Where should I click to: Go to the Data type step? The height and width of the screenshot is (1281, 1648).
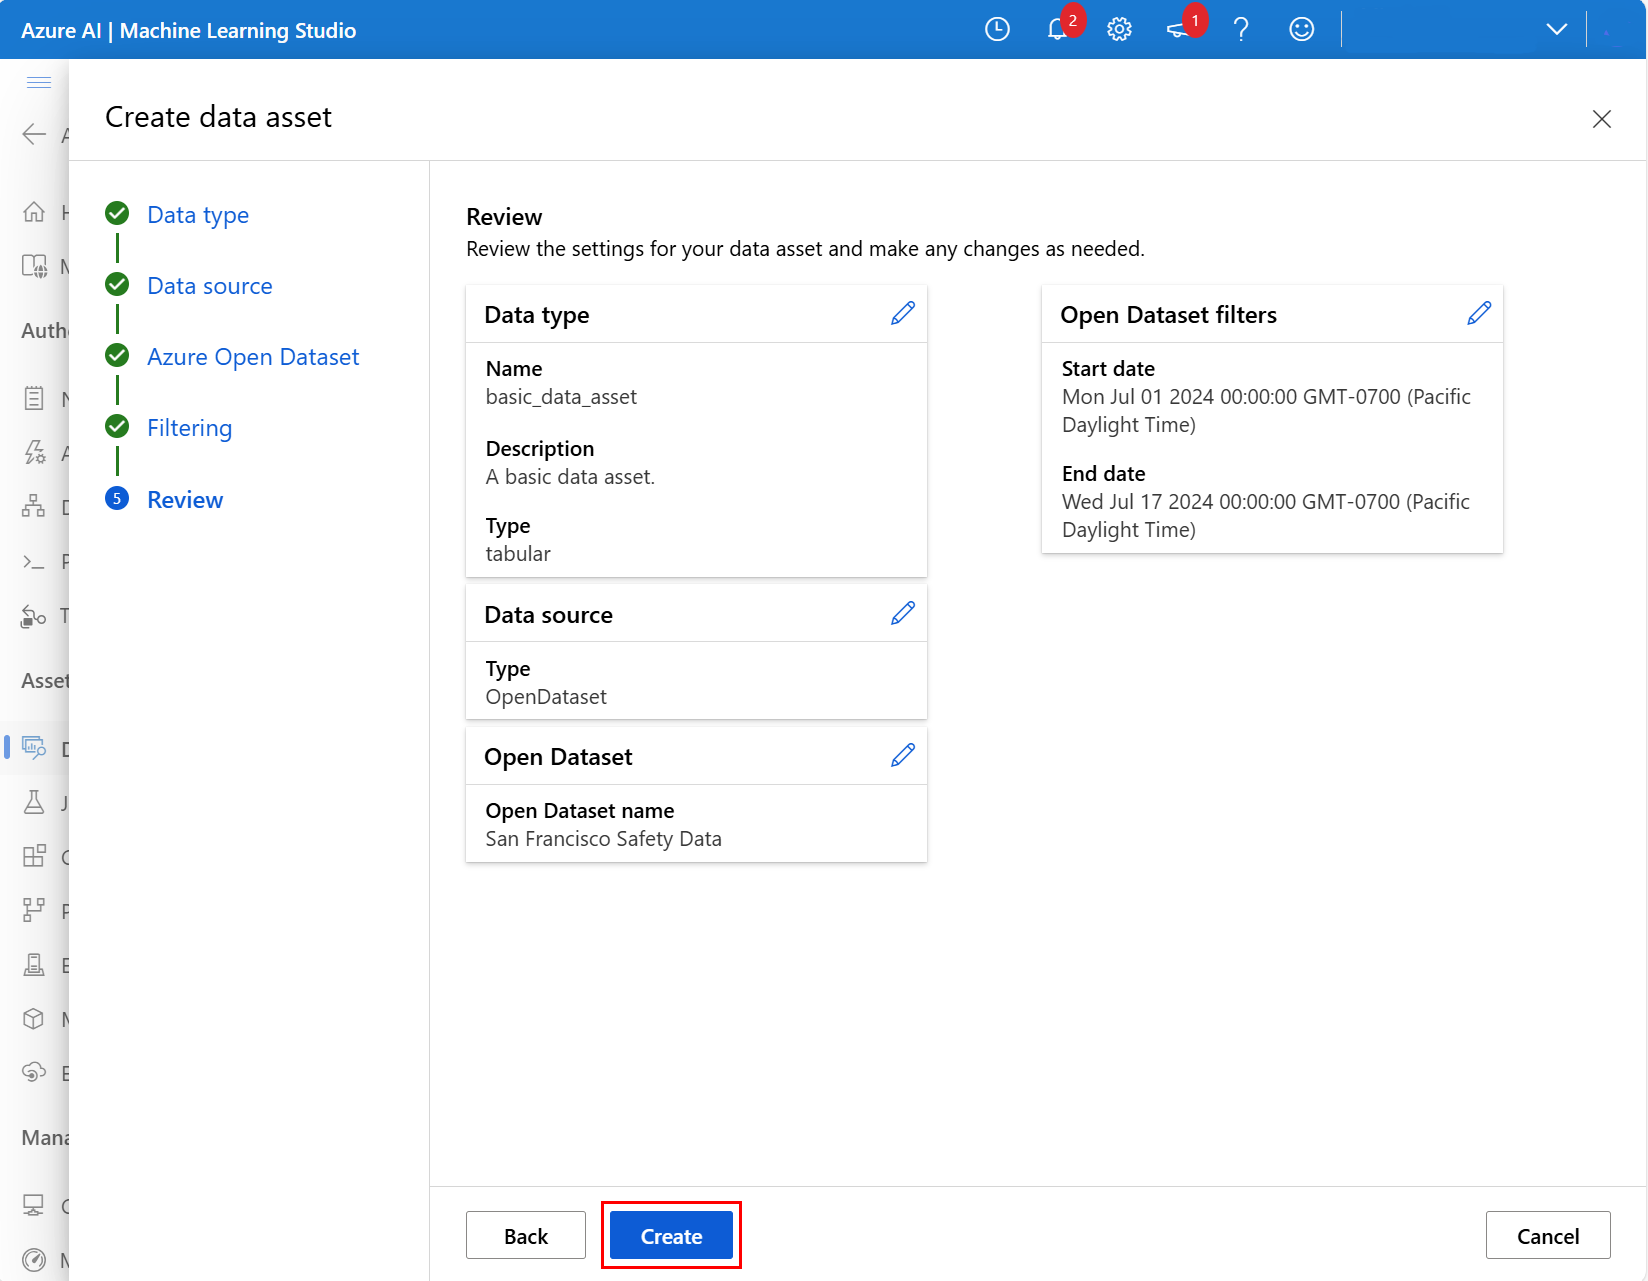198,215
